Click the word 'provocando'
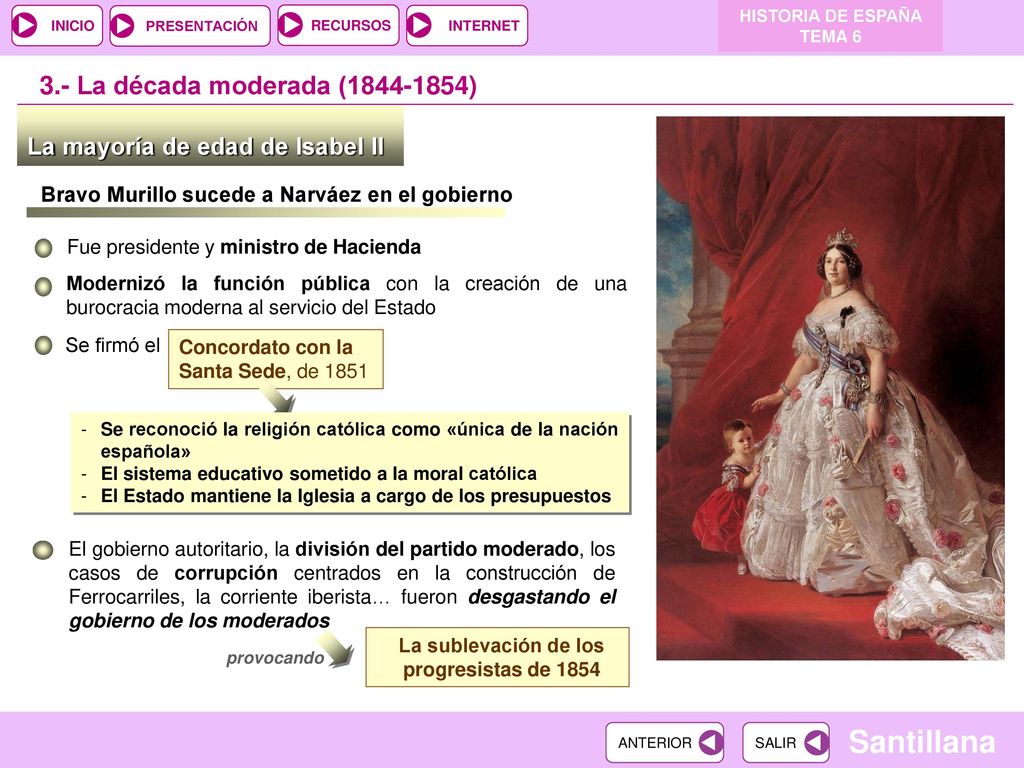Image resolution: width=1024 pixels, height=768 pixels. point(275,658)
